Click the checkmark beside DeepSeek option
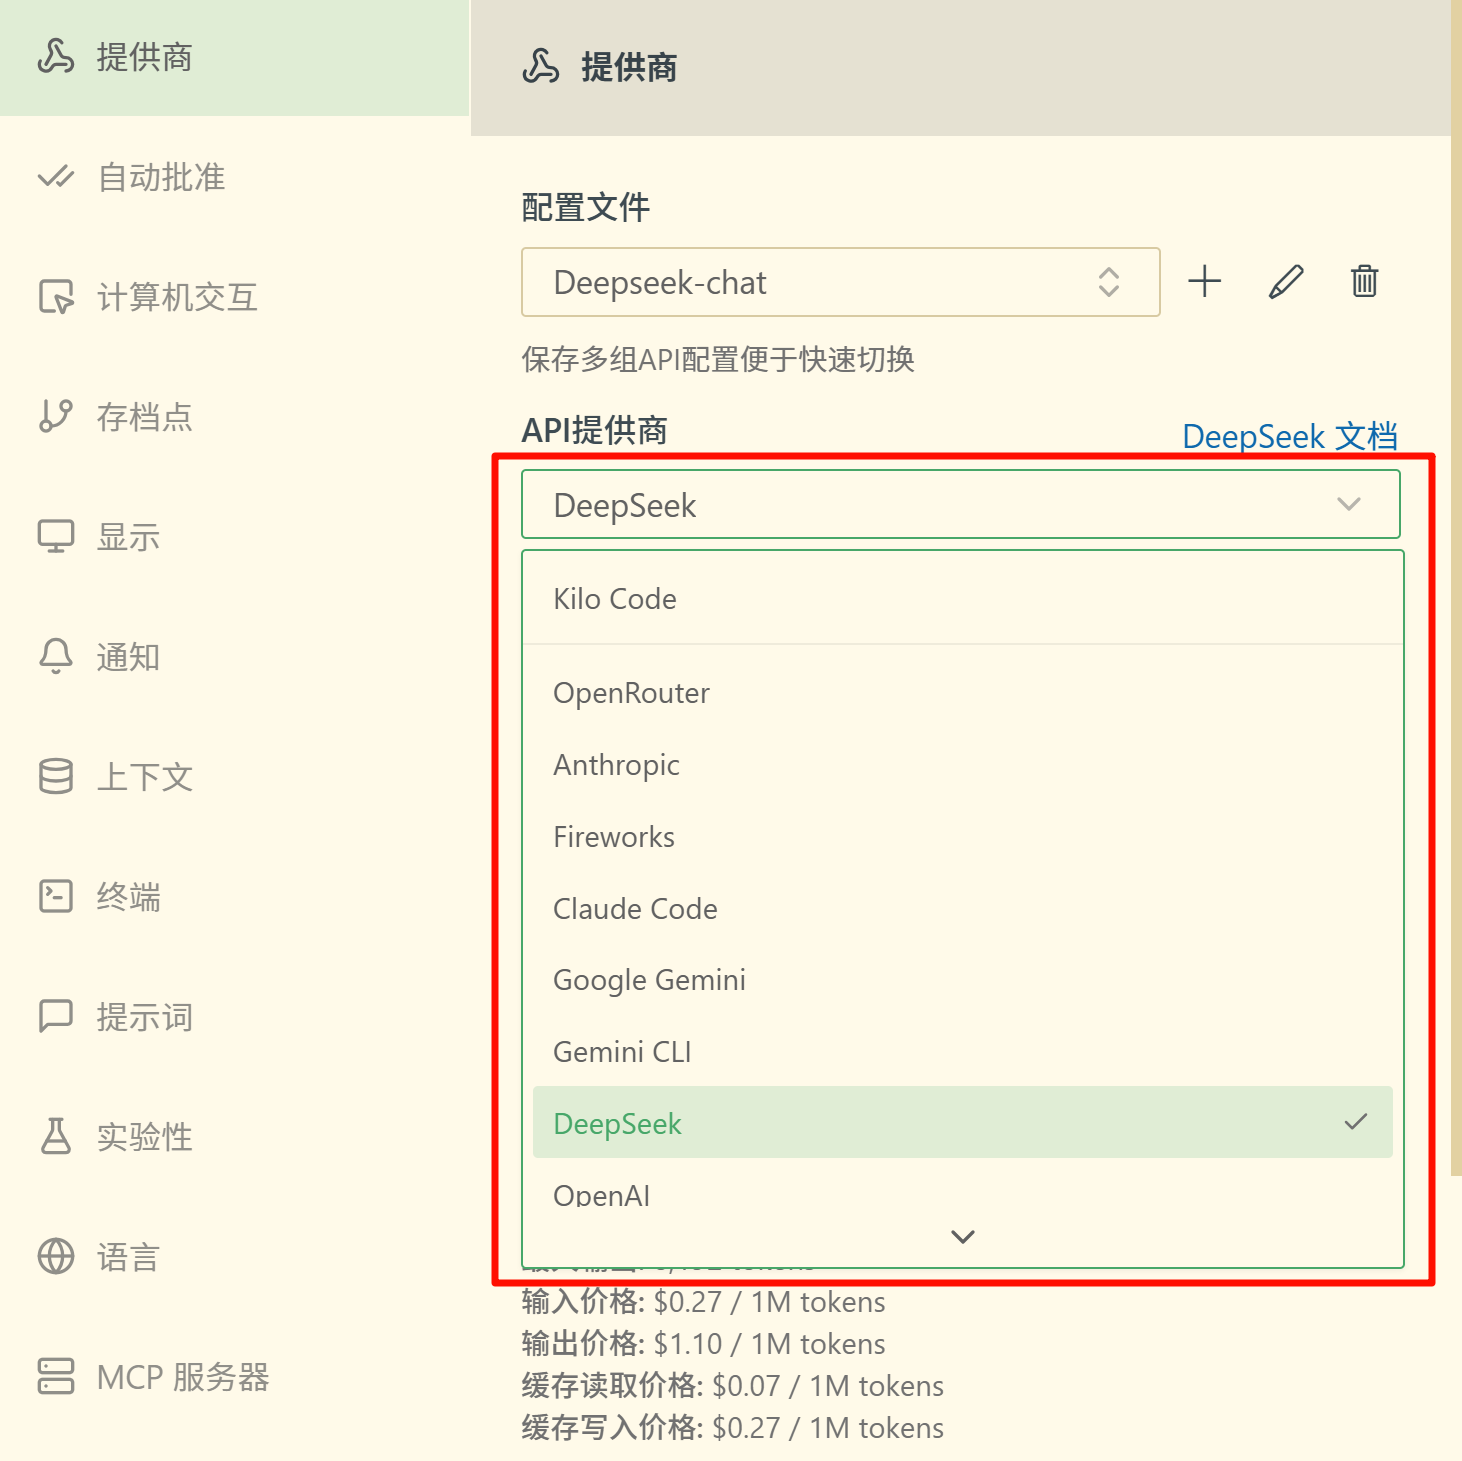Screen dimensions: 1462x1461 click(x=1356, y=1122)
